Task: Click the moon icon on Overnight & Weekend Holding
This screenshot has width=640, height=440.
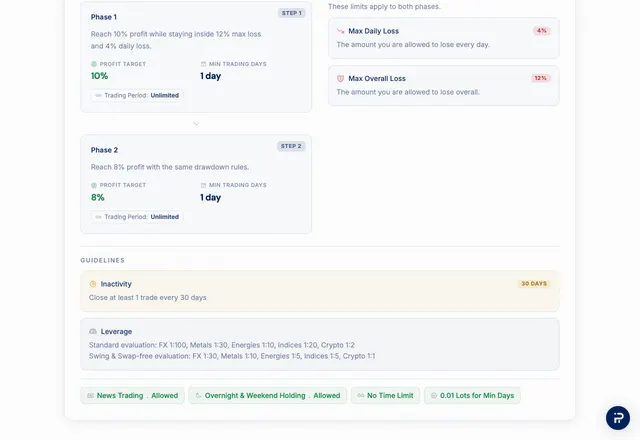Action: 198,396
